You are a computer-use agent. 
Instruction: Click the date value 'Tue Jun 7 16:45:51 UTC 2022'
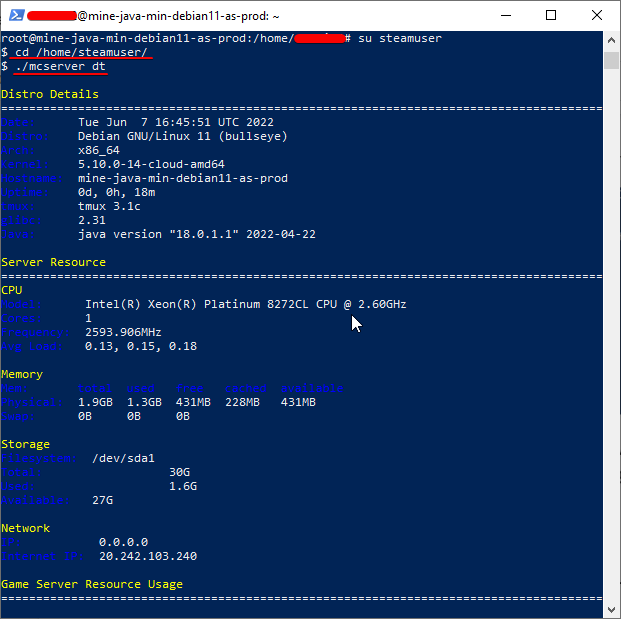[175, 122]
